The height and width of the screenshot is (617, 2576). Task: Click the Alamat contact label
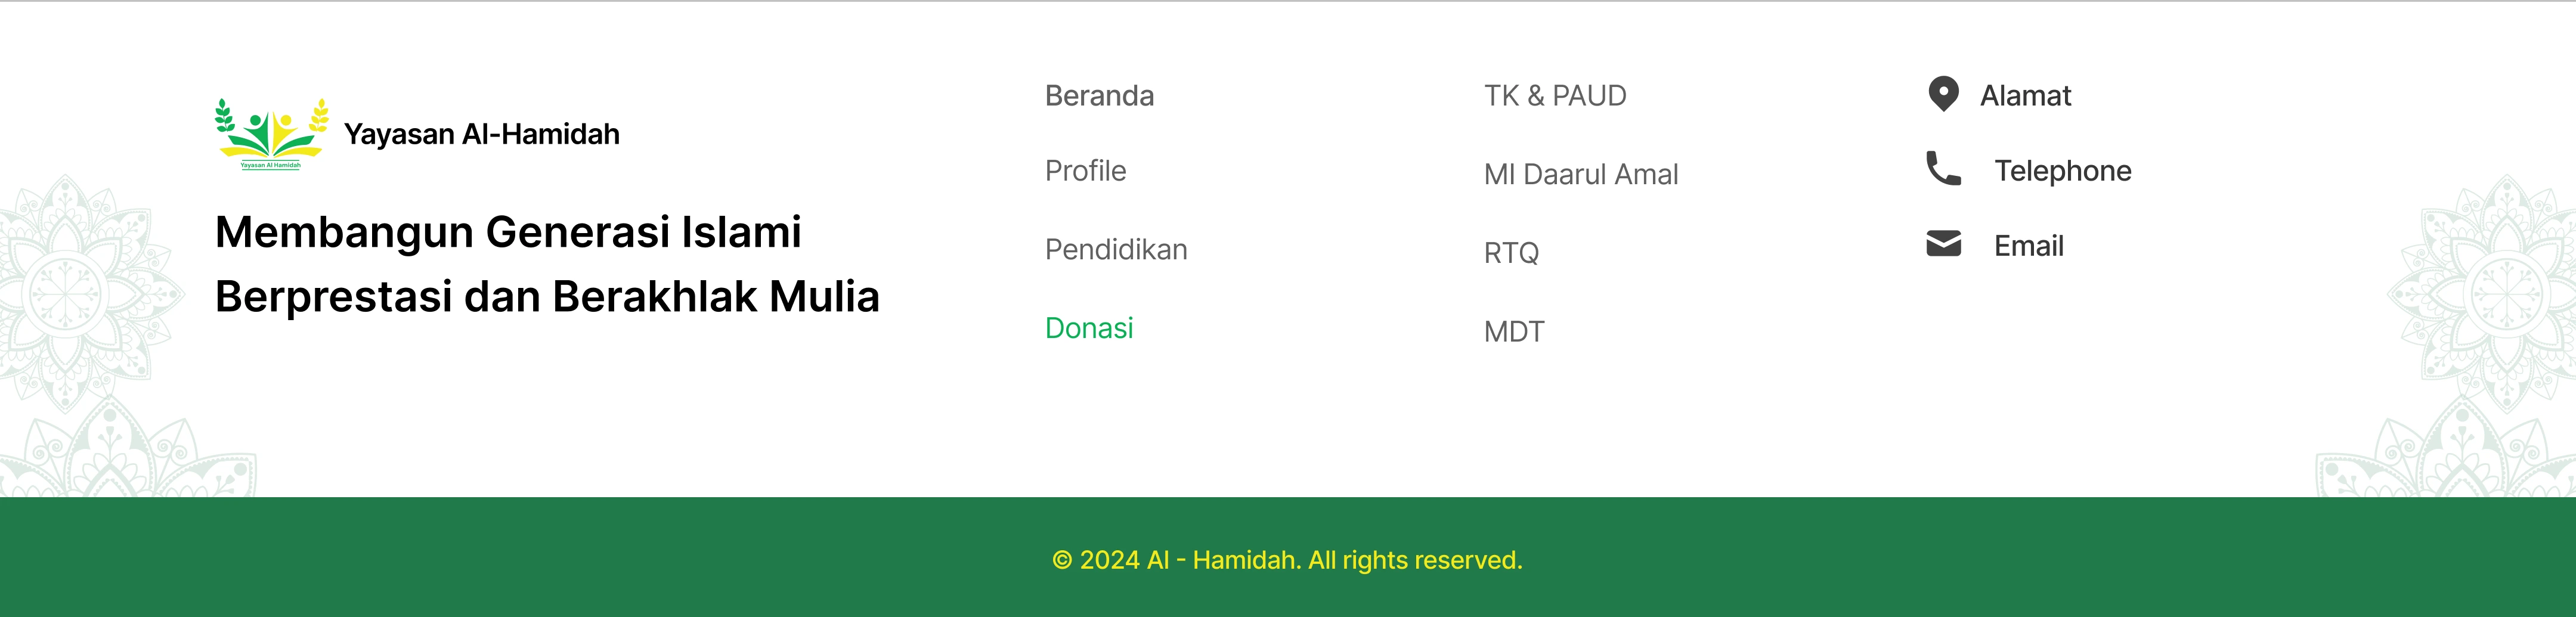(2025, 96)
